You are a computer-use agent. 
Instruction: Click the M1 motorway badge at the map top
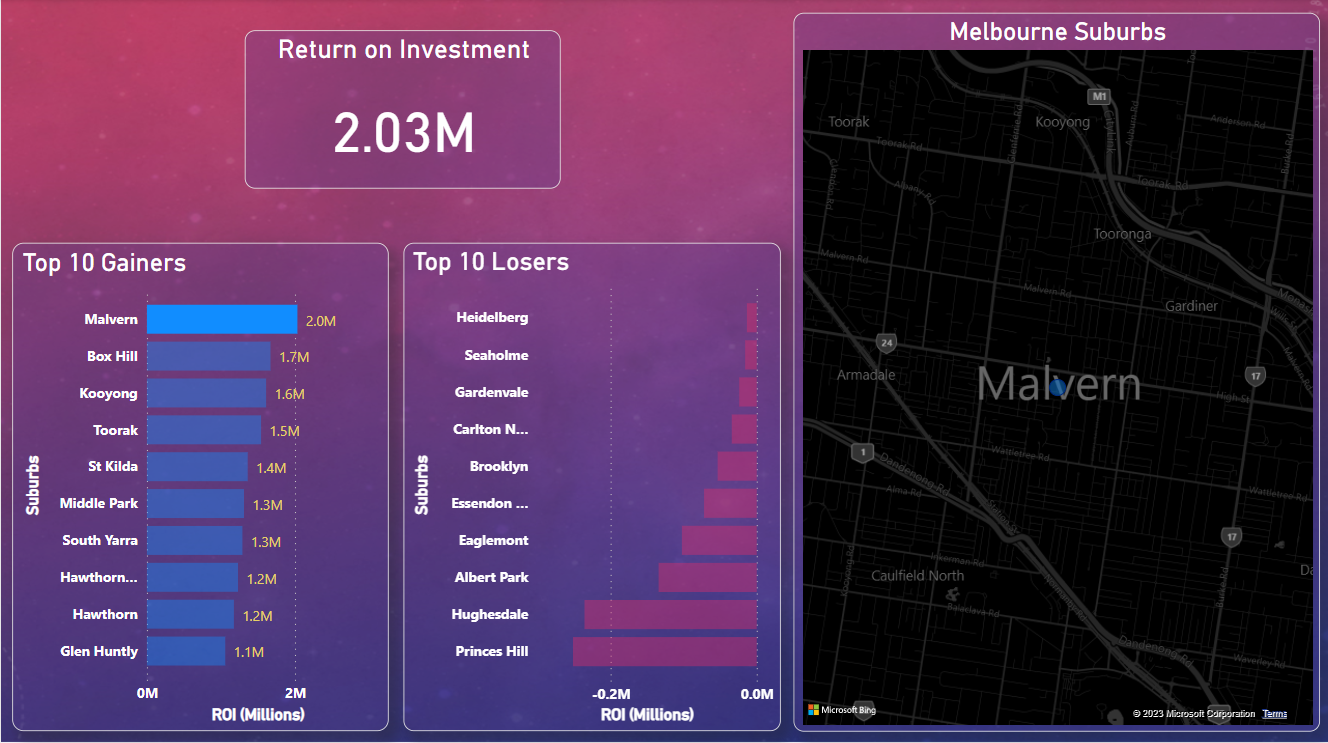1099,97
